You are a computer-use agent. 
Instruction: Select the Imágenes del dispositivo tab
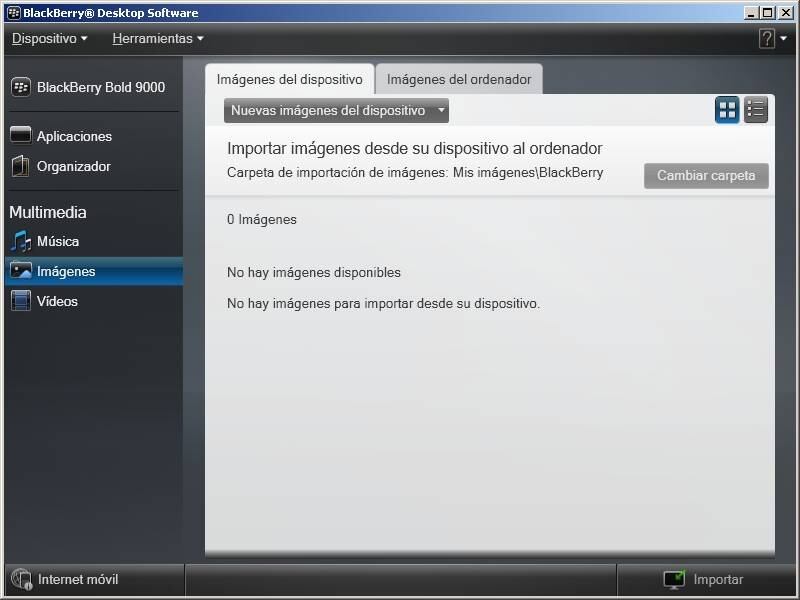[289, 79]
